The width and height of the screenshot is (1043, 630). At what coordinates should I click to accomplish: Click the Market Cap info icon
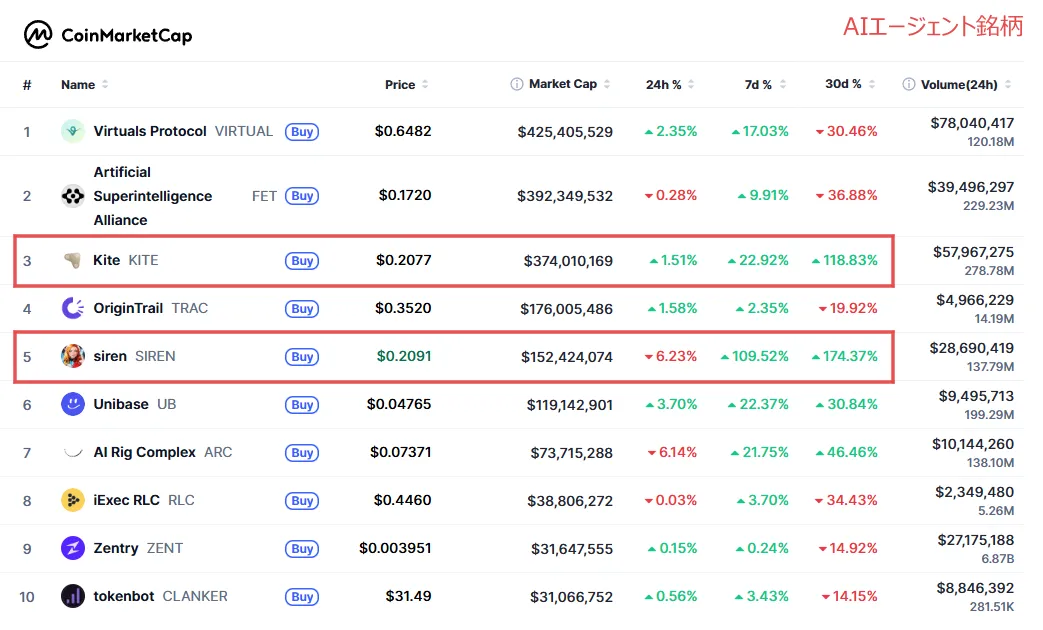[517, 84]
